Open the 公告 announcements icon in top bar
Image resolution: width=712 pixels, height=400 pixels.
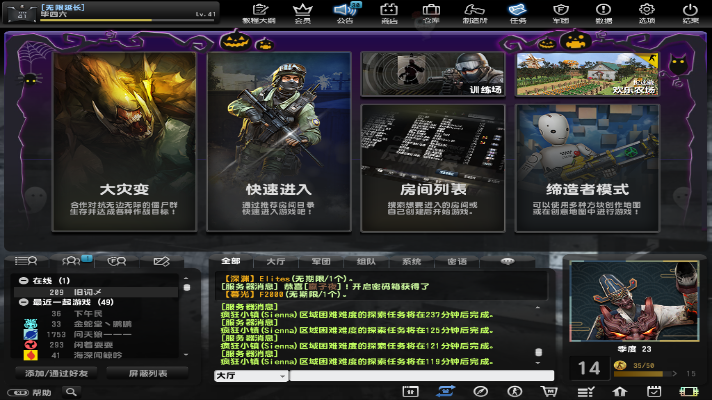tap(345, 12)
